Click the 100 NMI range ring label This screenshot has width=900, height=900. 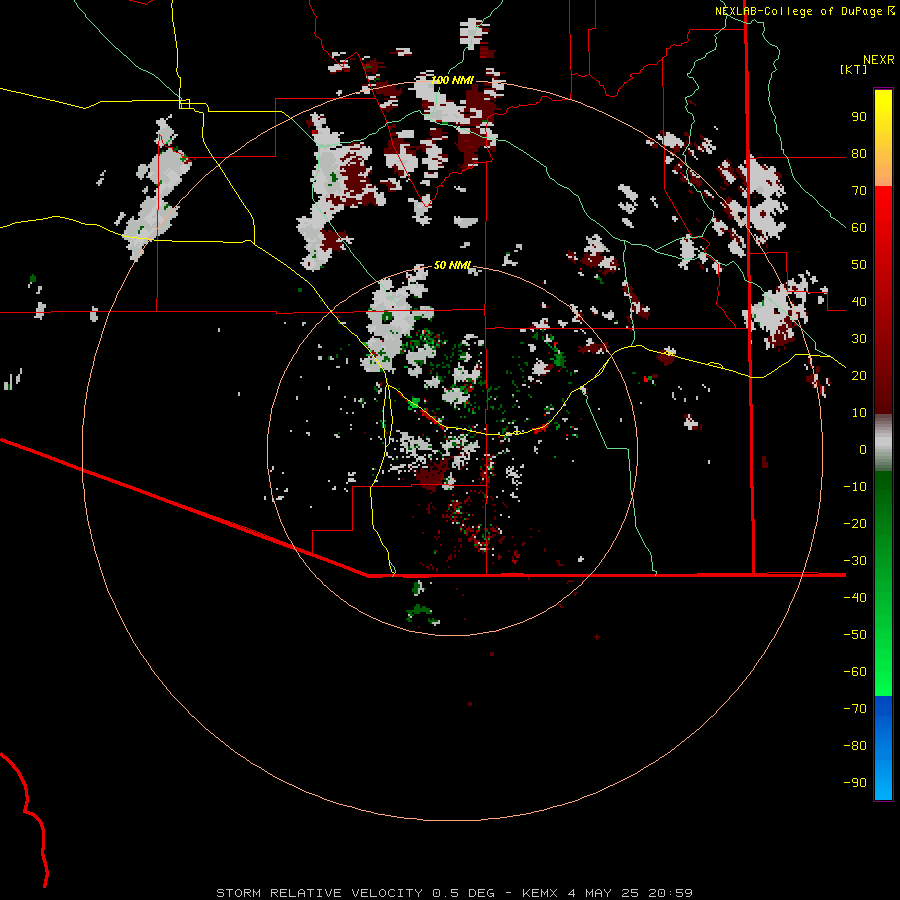pos(452,80)
